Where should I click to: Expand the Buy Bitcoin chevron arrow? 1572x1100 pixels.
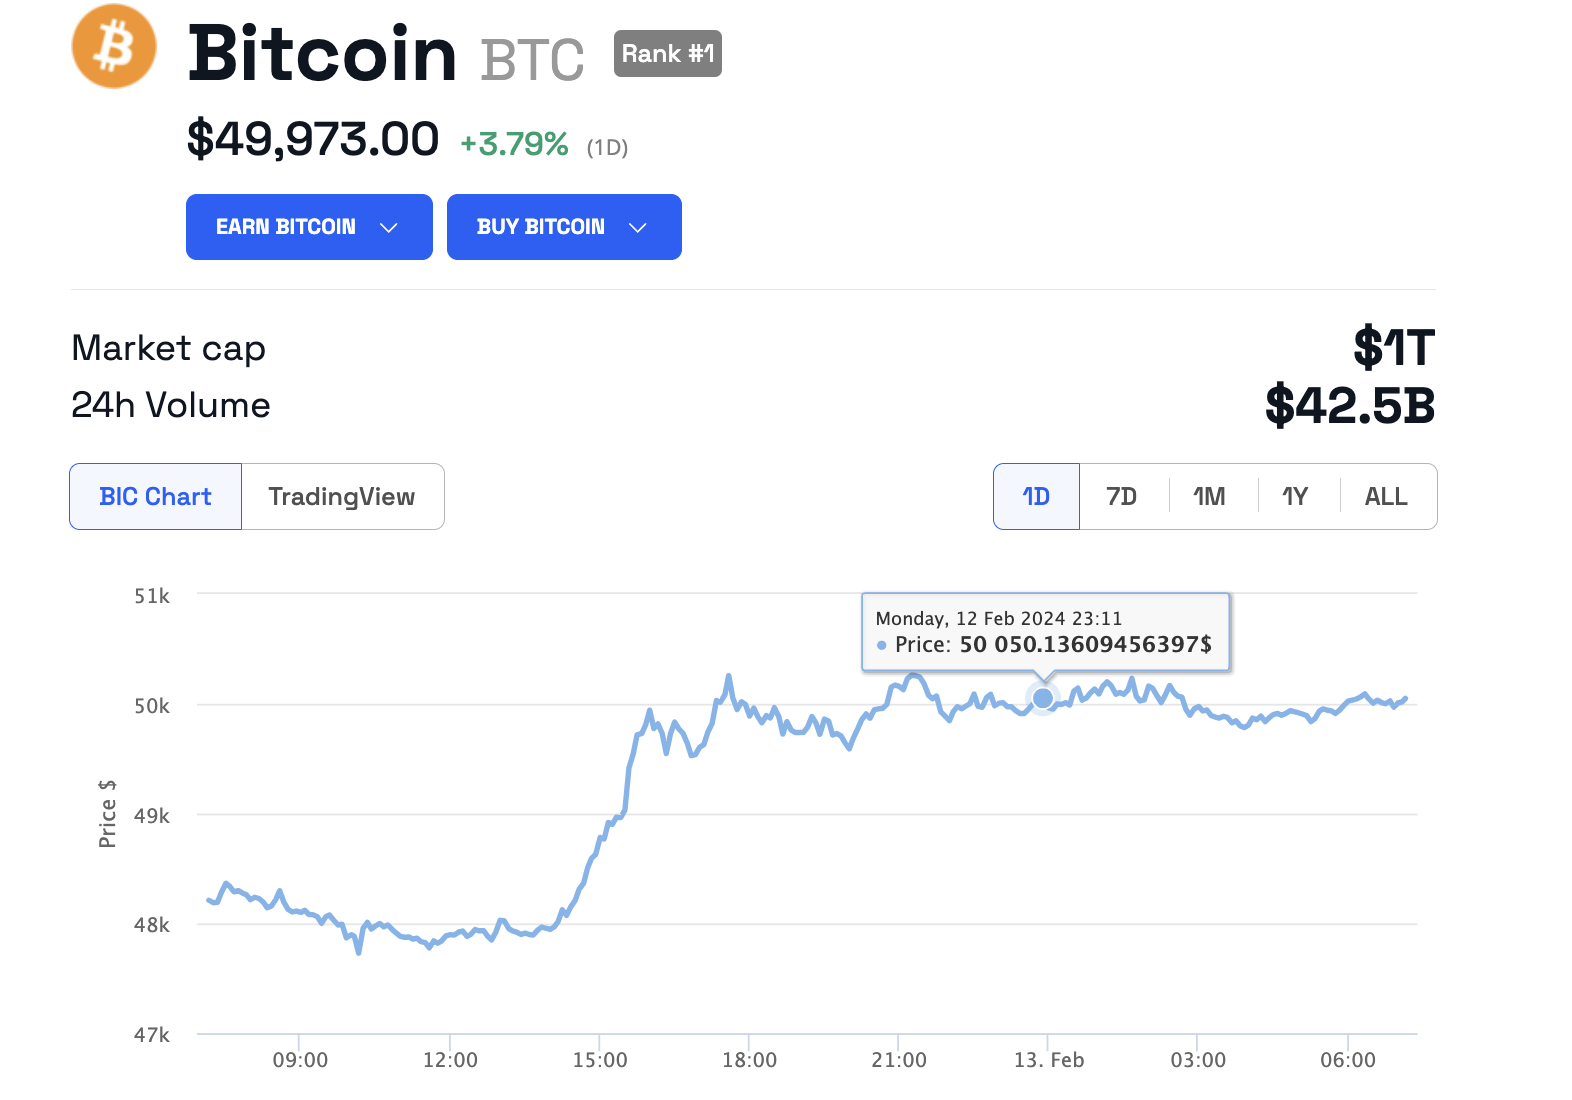637,228
